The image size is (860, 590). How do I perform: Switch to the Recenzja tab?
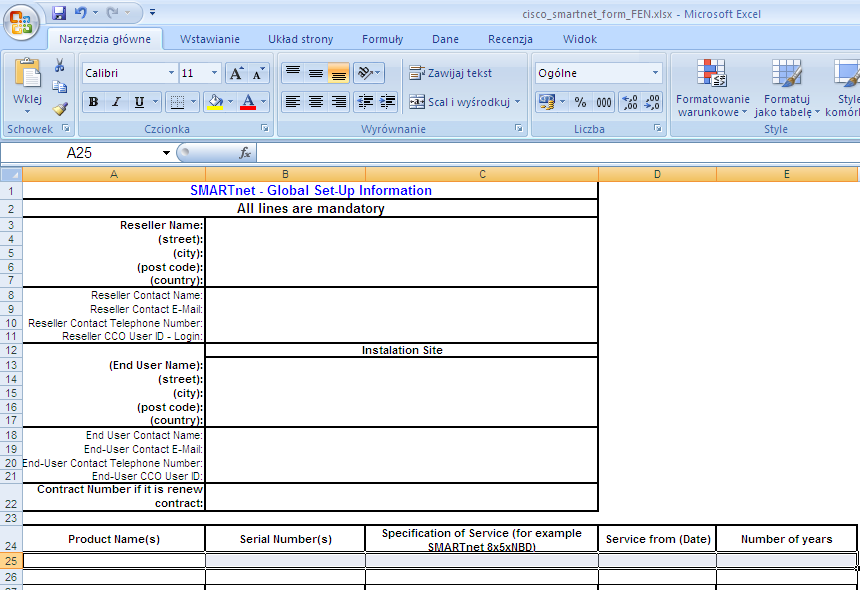coord(510,39)
